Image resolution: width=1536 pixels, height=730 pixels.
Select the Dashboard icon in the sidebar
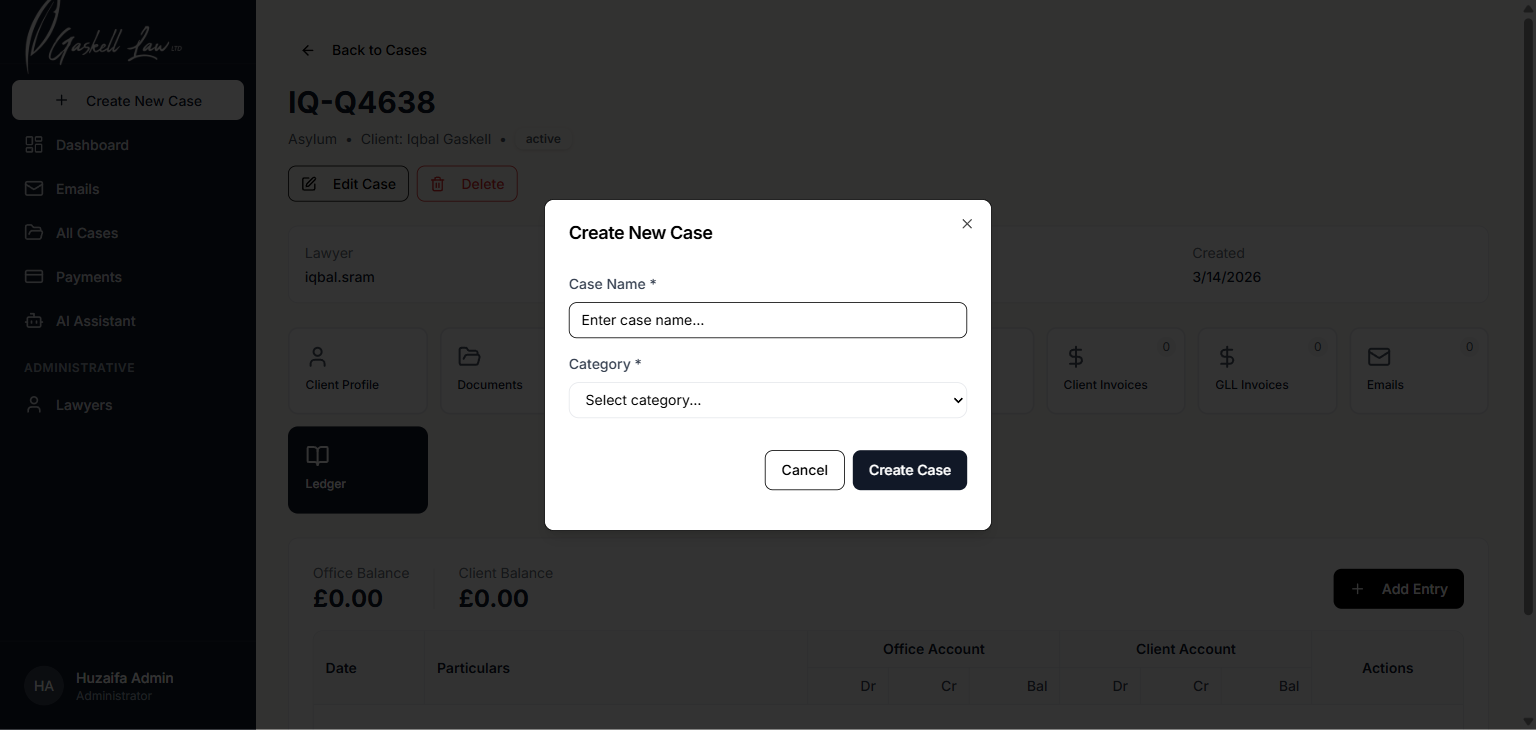(x=34, y=144)
